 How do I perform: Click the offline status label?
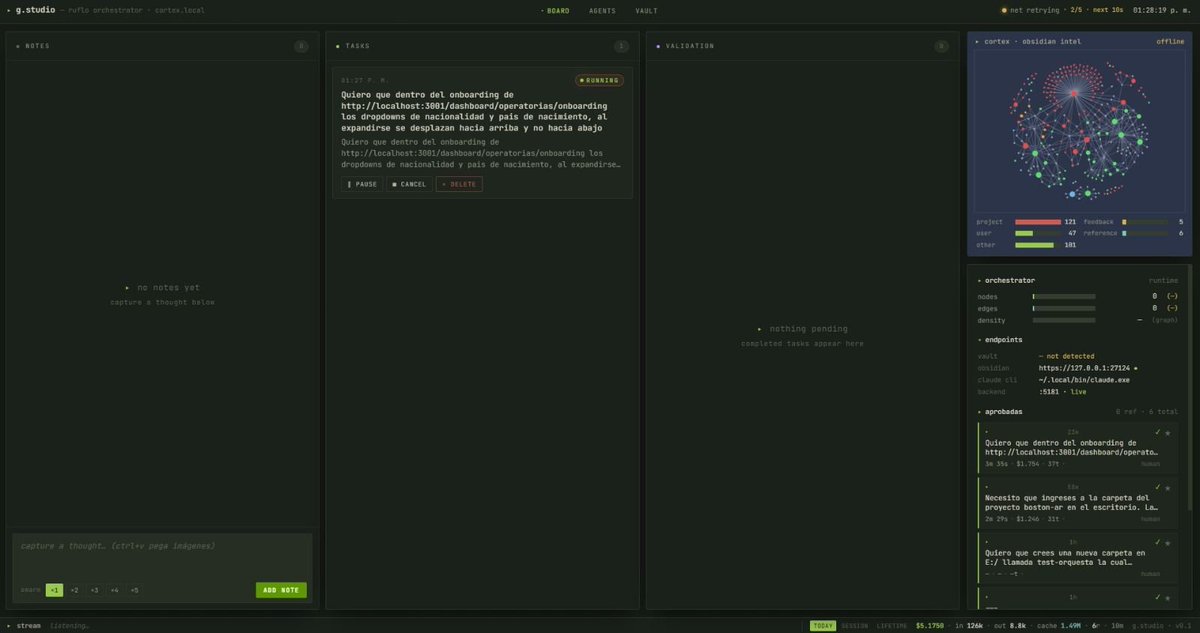coord(1170,41)
